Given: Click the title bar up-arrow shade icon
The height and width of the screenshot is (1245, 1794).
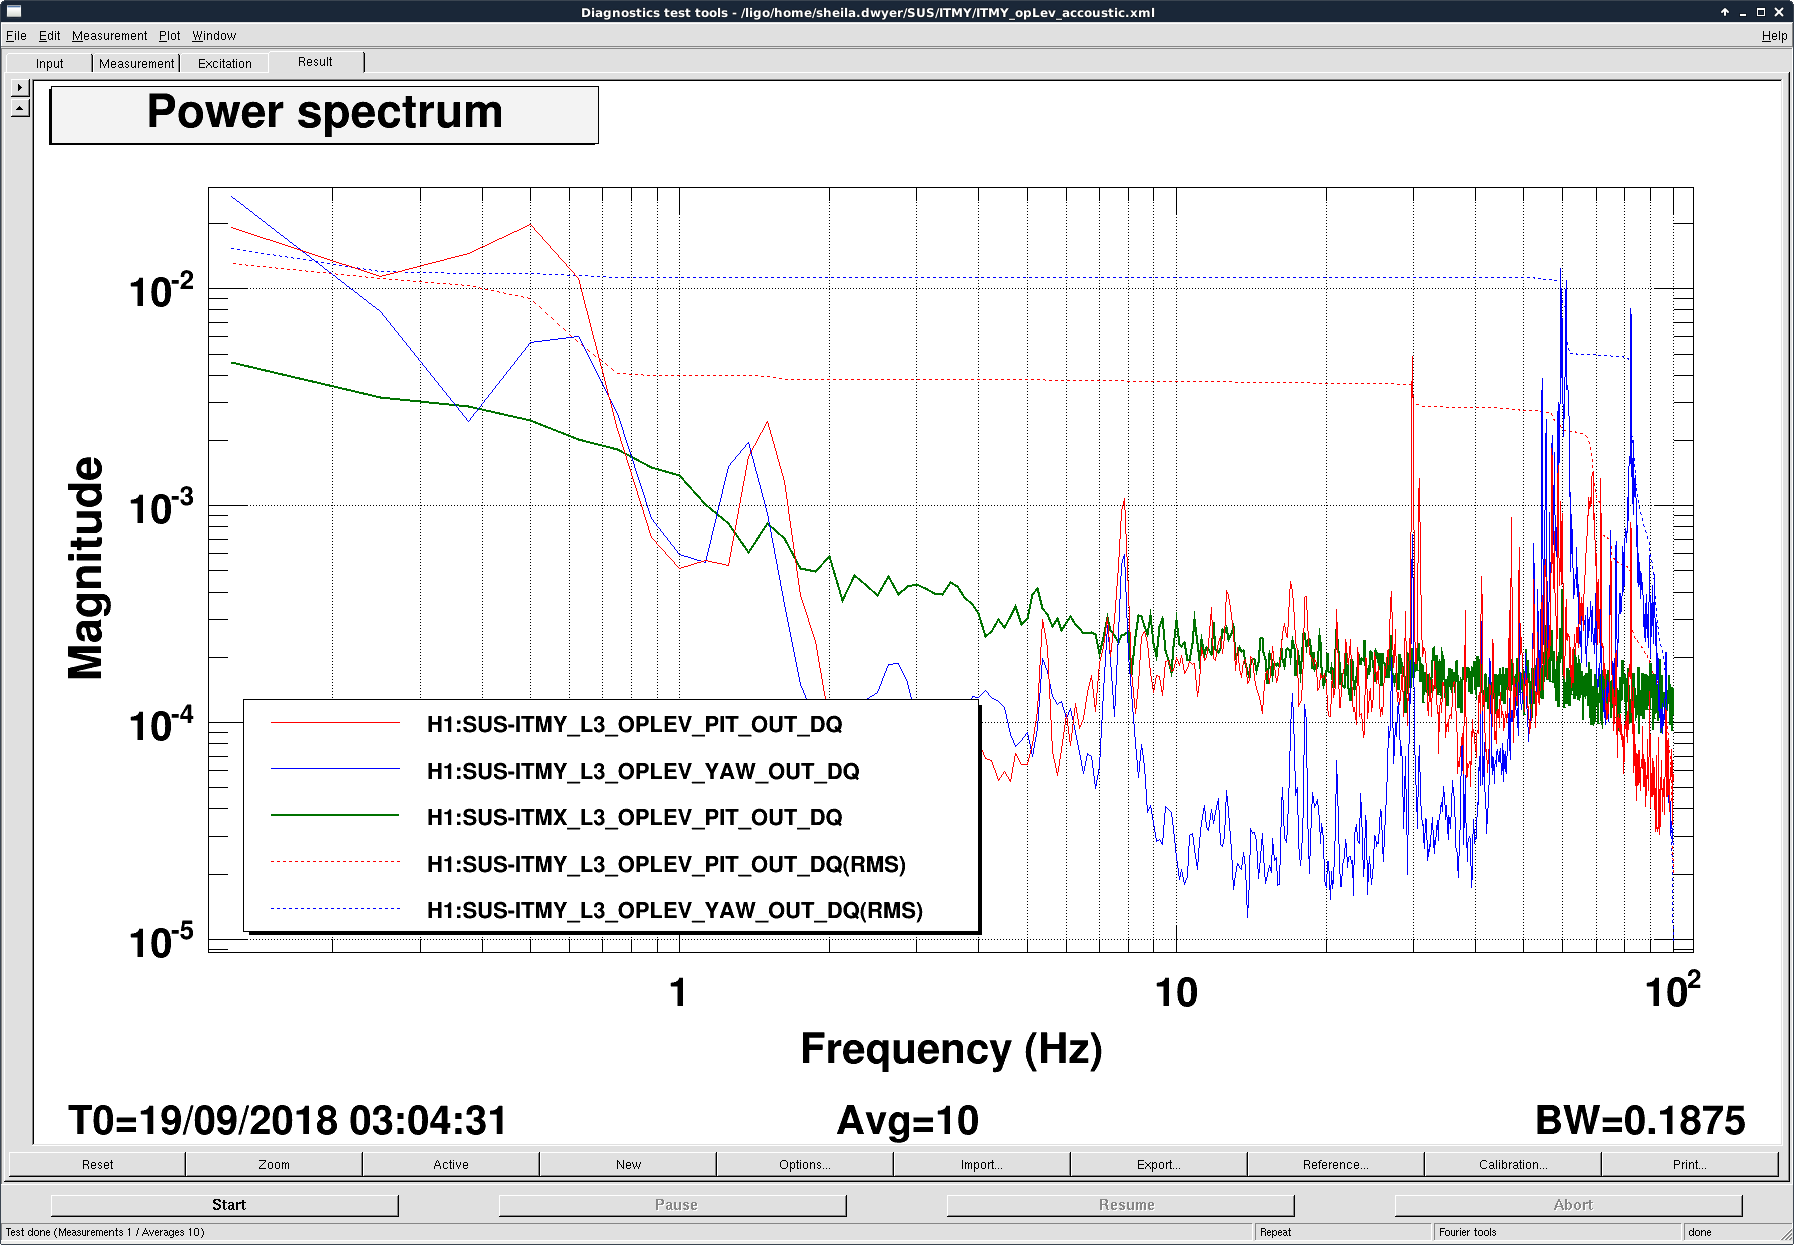Looking at the screenshot, I should pos(1725,12).
